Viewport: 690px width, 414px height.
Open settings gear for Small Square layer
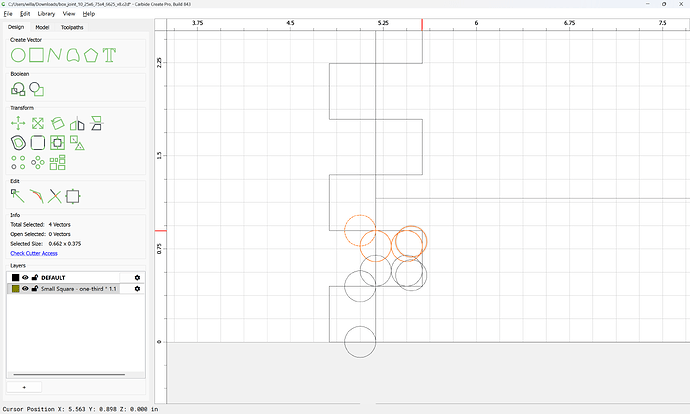click(137, 289)
